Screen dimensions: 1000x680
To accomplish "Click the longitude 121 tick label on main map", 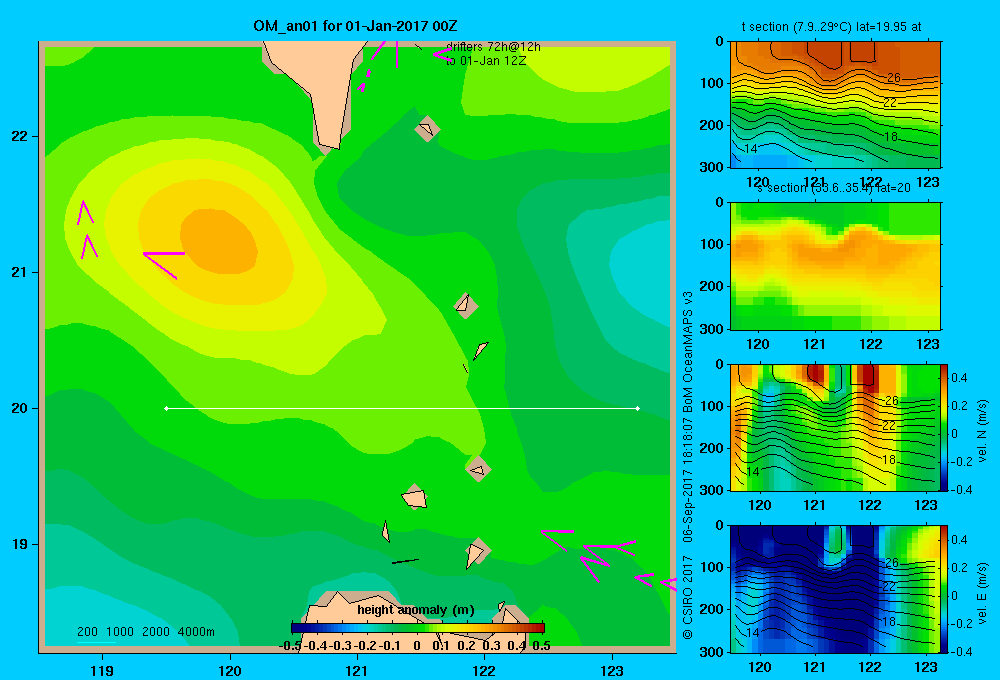I will pos(357,671).
